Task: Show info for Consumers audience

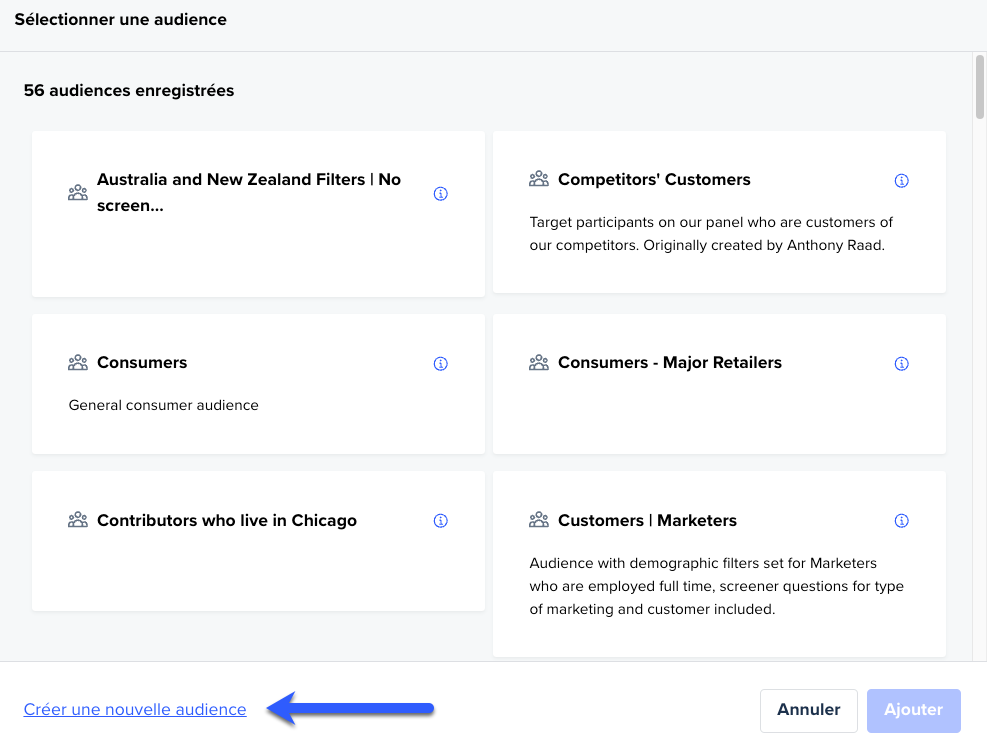Action: pos(440,364)
